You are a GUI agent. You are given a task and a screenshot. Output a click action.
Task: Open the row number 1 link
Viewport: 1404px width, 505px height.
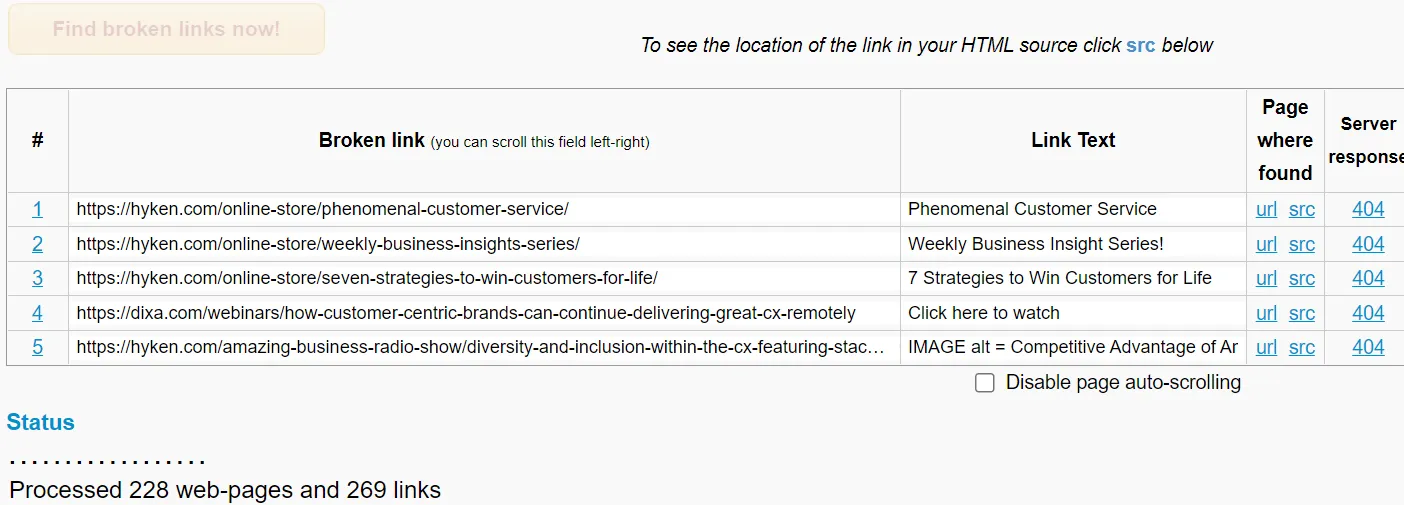pos(37,209)
